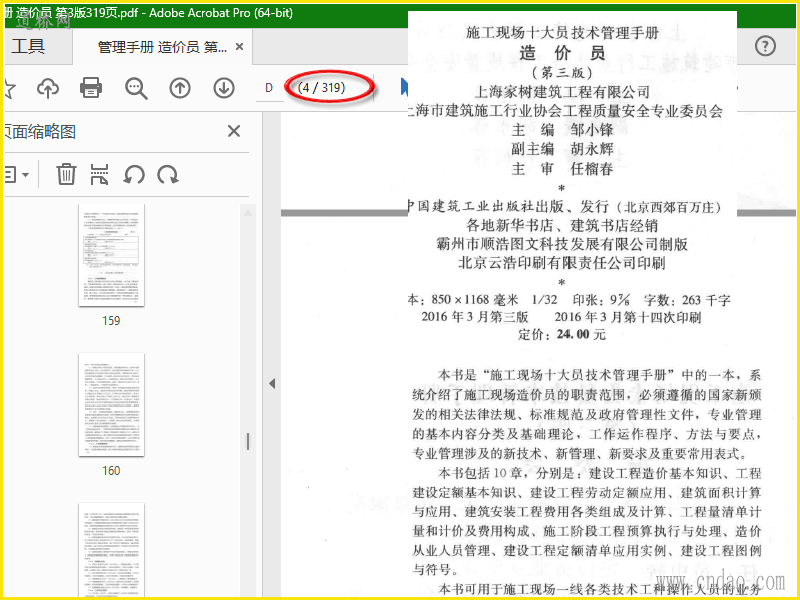800x600 pixels.
Task: Click the zoom-out search magnifier icon
Action: pos(136,88)
